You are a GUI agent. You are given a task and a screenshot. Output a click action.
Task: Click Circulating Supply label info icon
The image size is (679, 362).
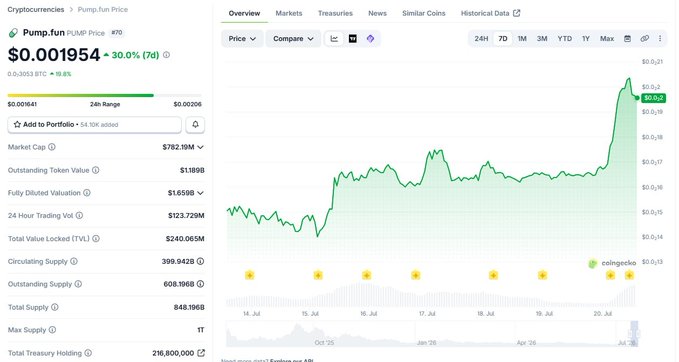tap(74, 261)
